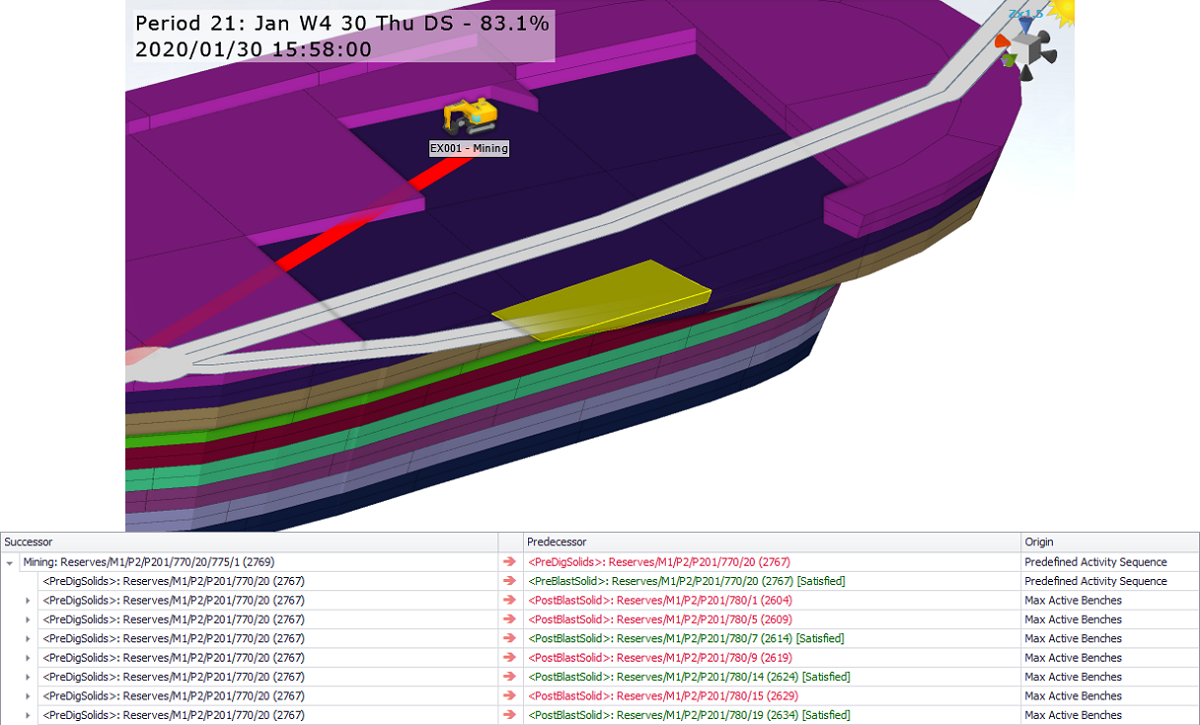Image resolution: width=1200 pixels, height=725 pixels.
Task: Click the red arrow in the 780/9 (2619) row
Action: pos(511,658)
